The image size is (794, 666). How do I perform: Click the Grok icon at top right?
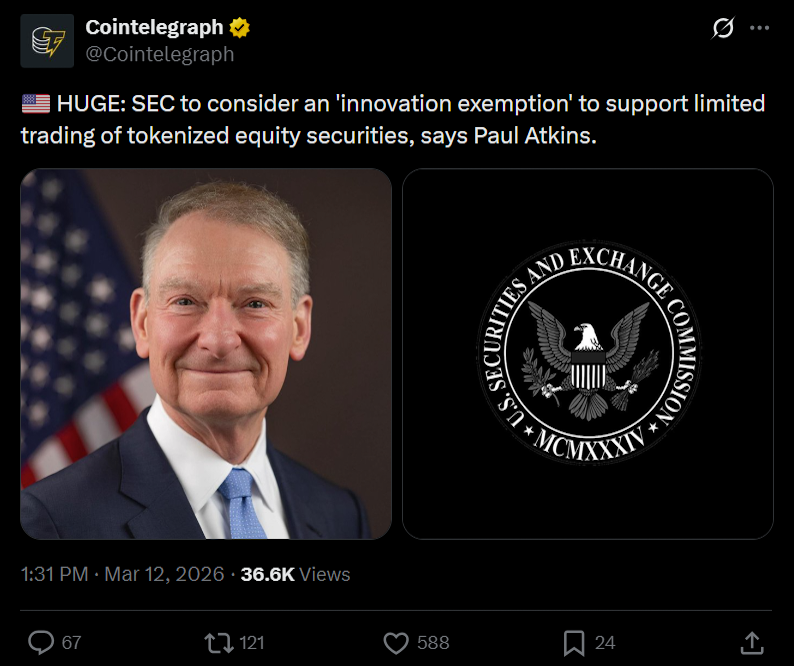[723, 28]
